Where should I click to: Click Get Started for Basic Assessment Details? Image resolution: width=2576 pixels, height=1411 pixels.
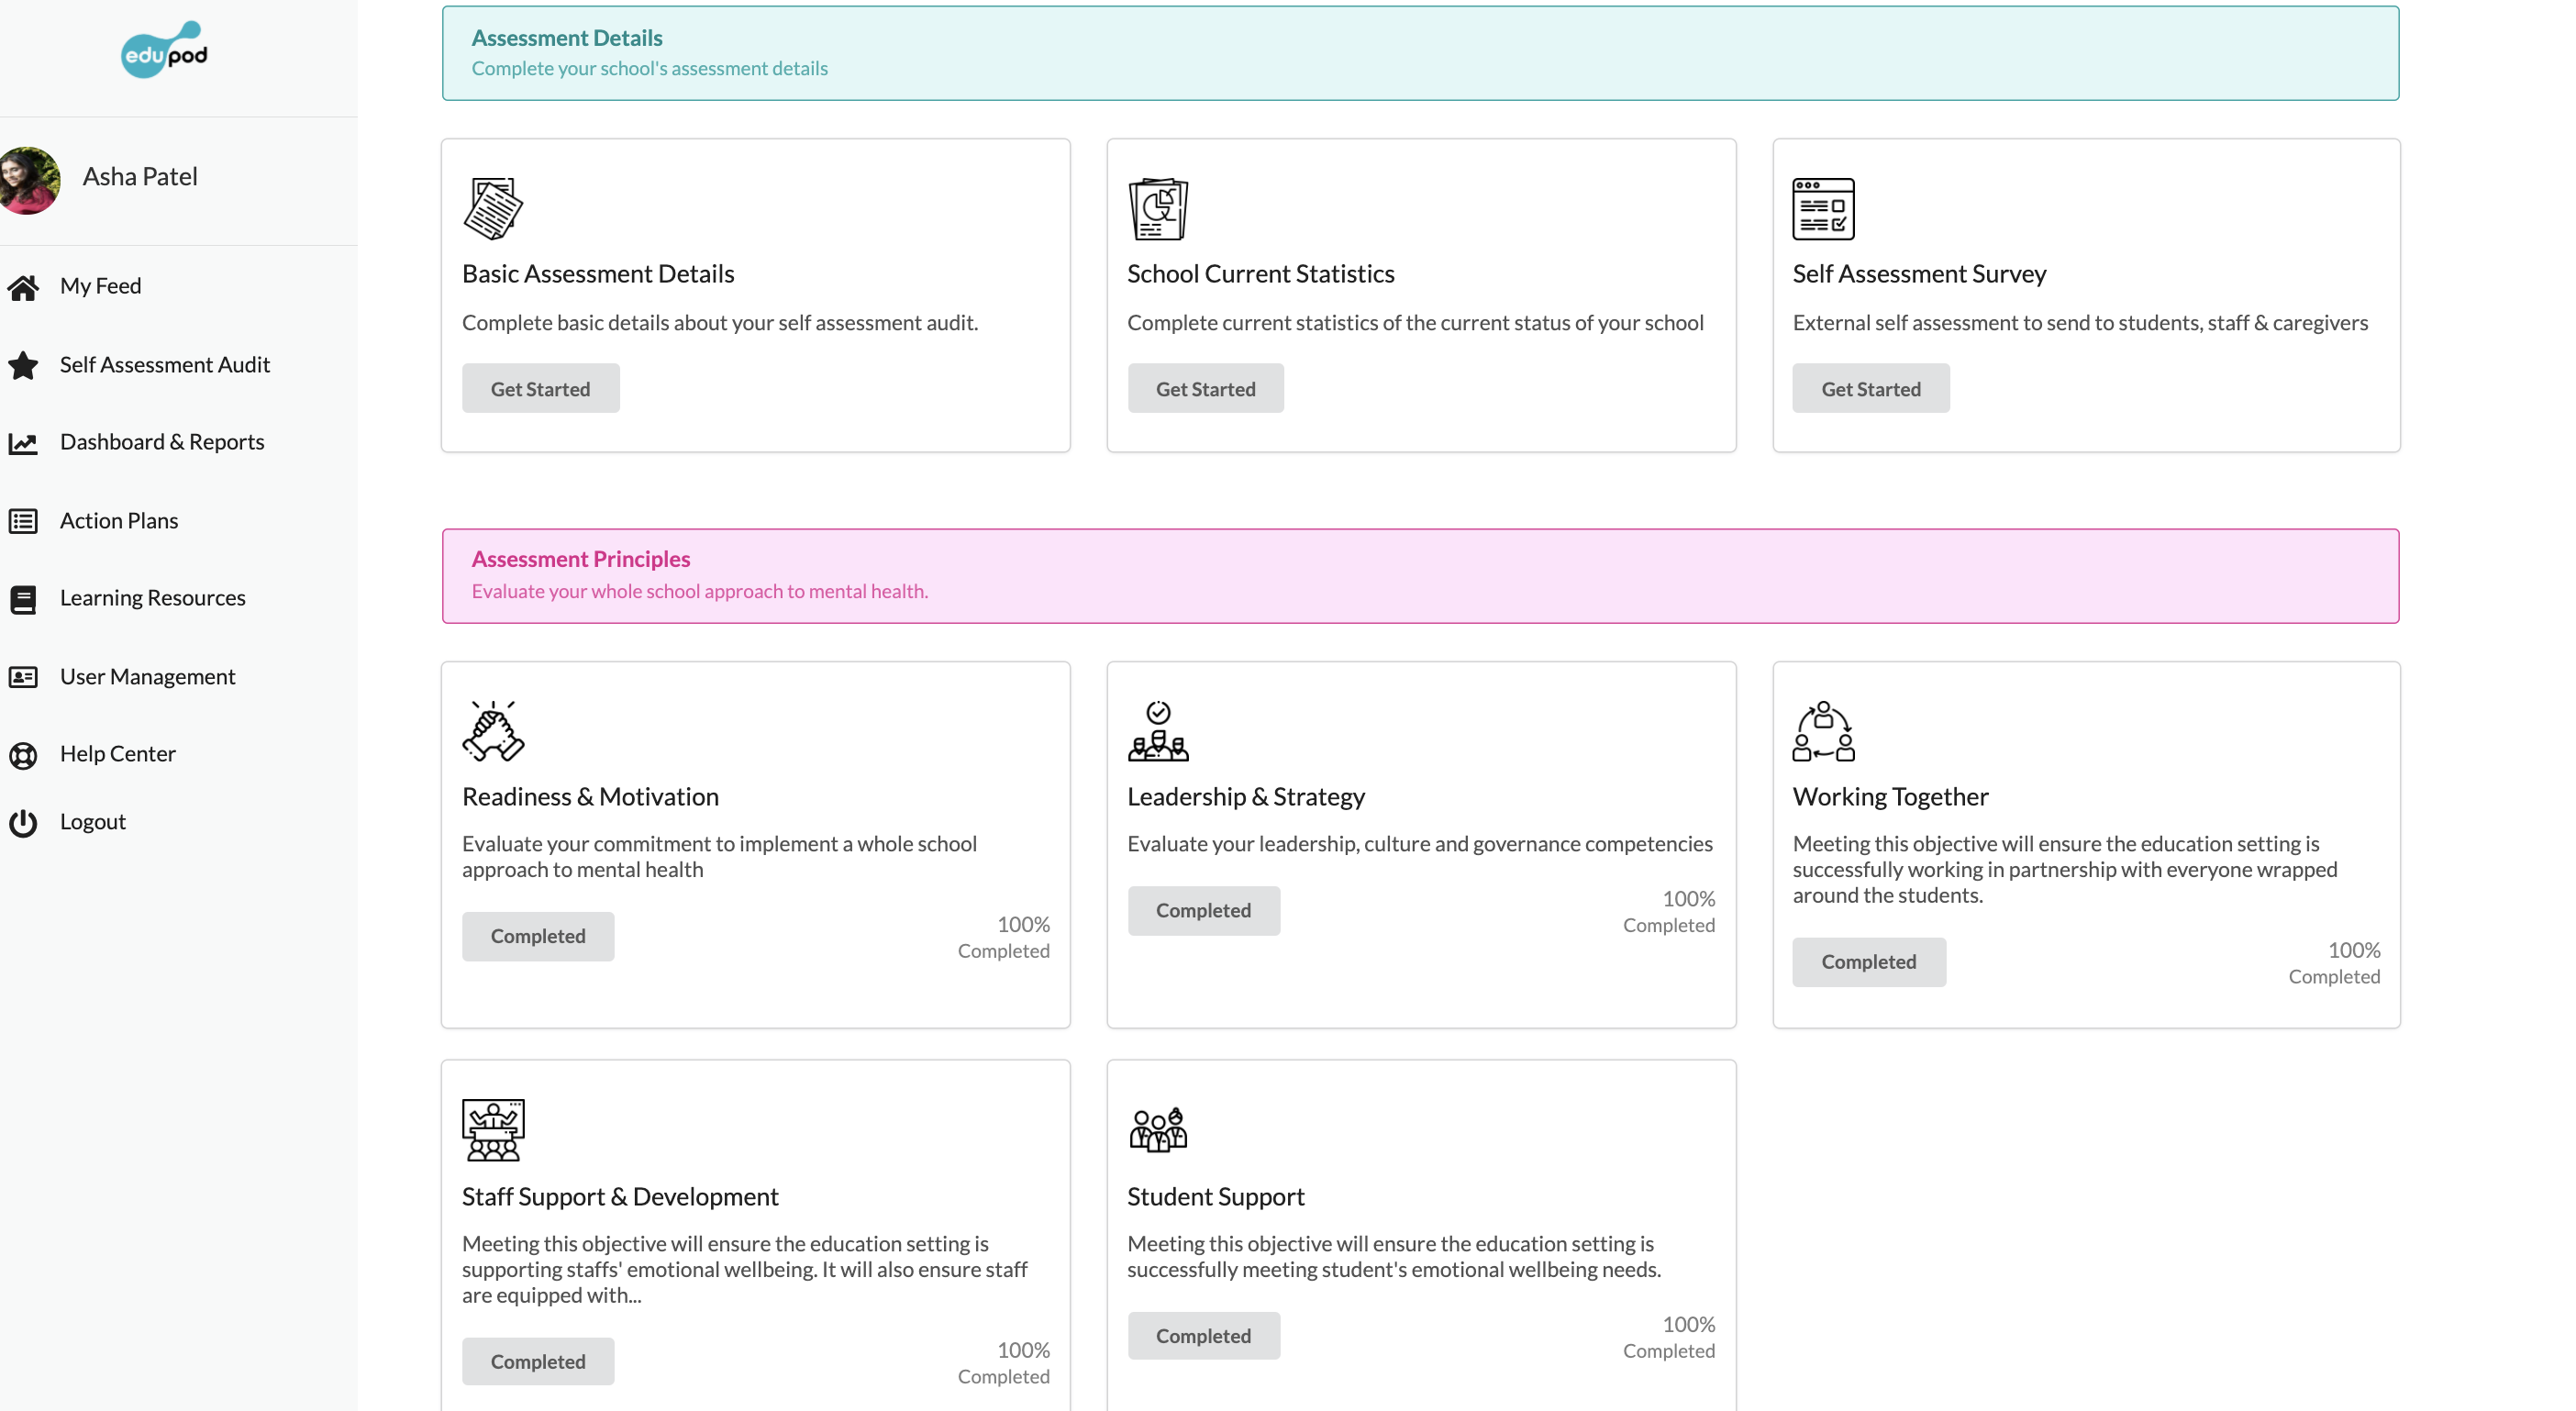point(540,387)
